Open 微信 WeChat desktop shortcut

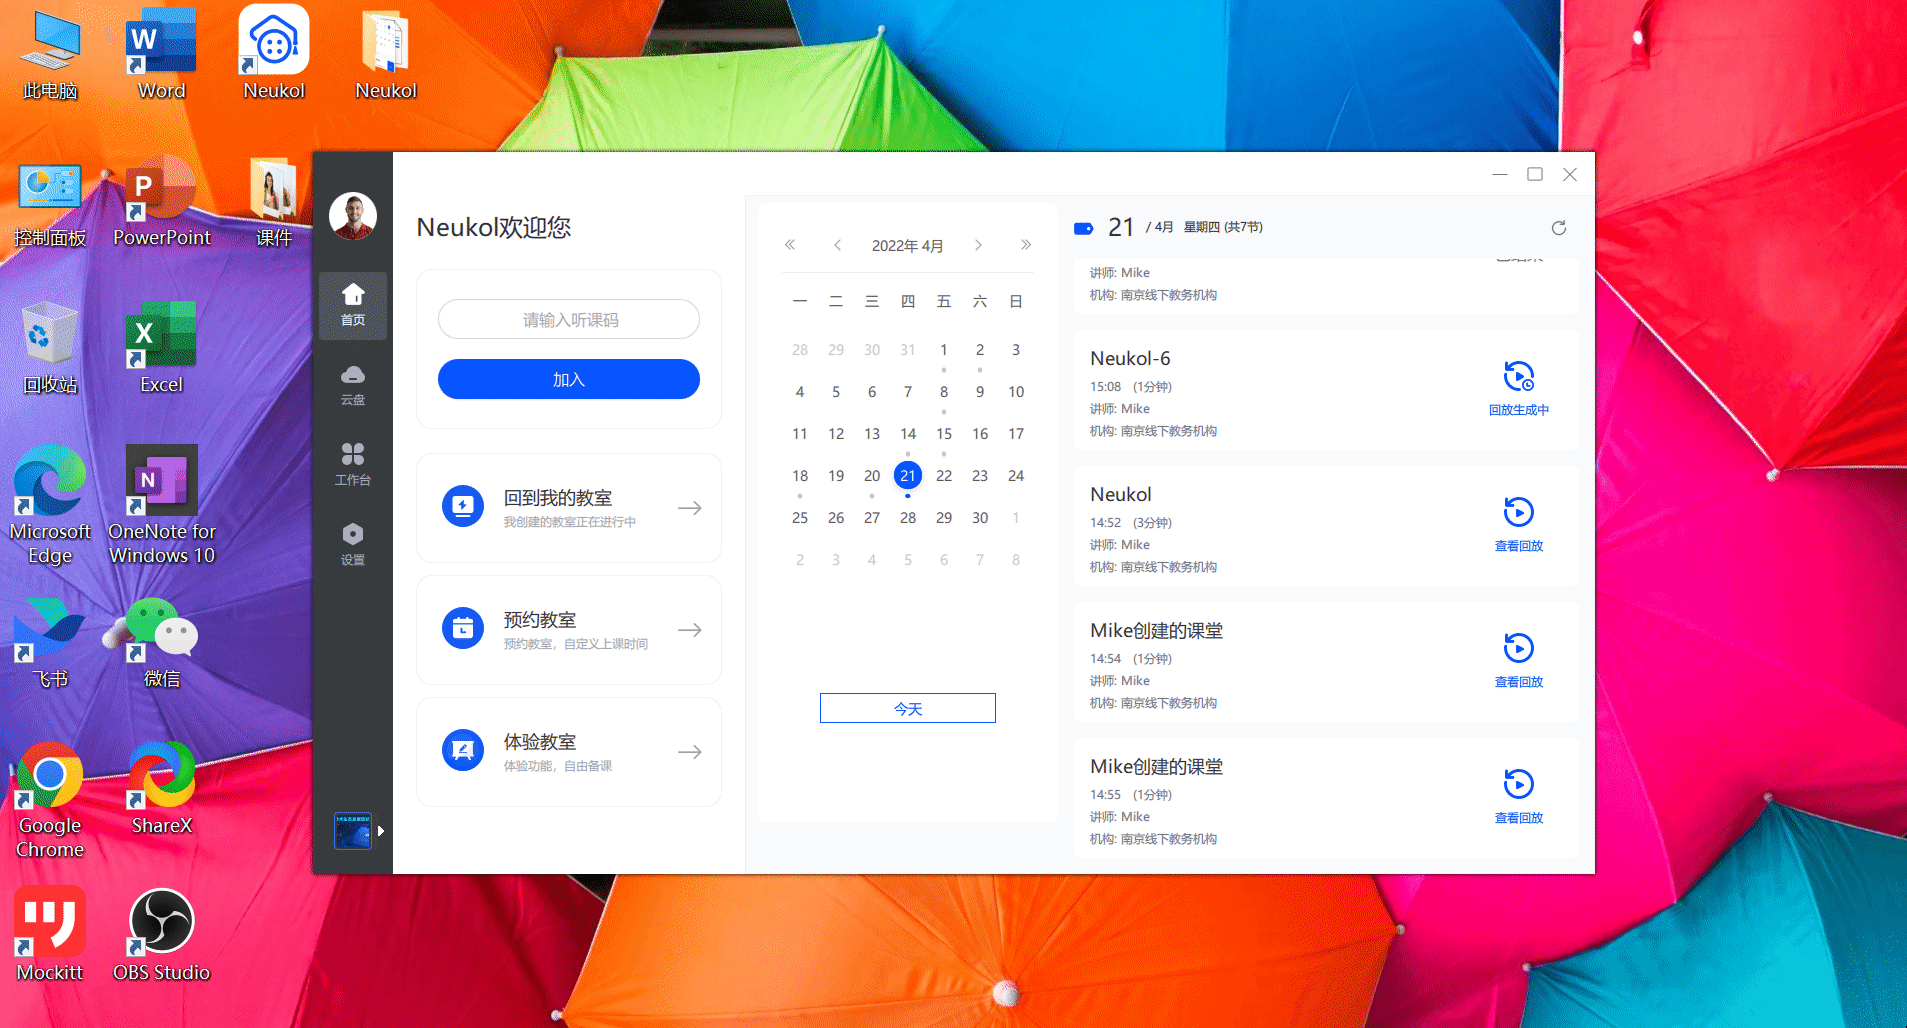pyautogui.click(x=161, y=641)
